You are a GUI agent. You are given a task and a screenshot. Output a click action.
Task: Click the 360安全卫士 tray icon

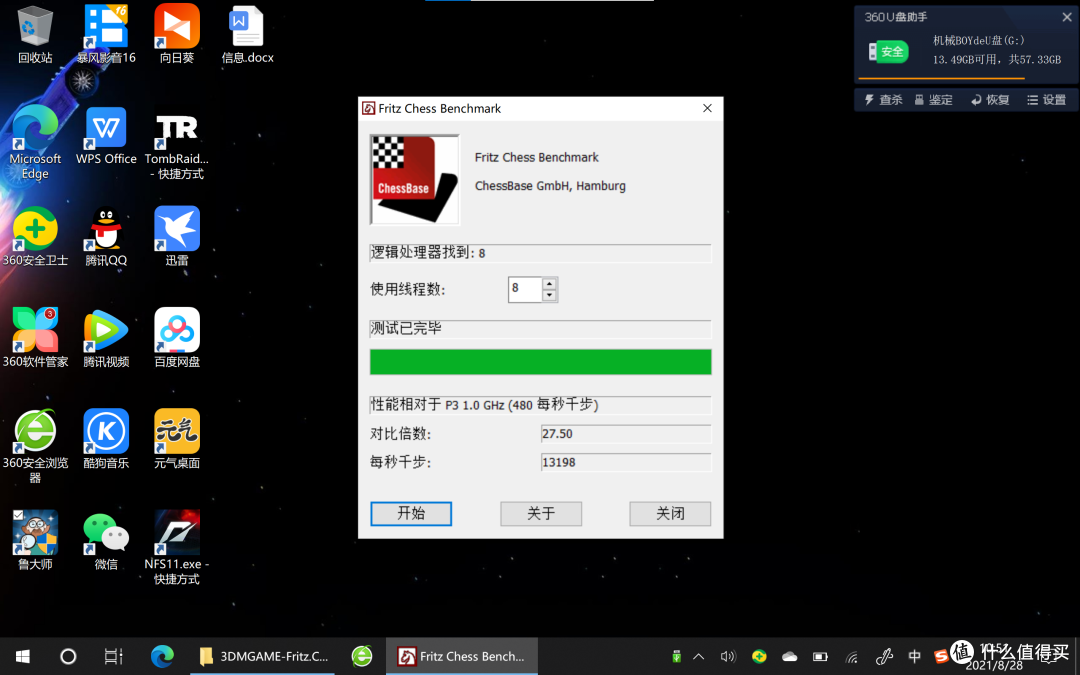point(759,656)
